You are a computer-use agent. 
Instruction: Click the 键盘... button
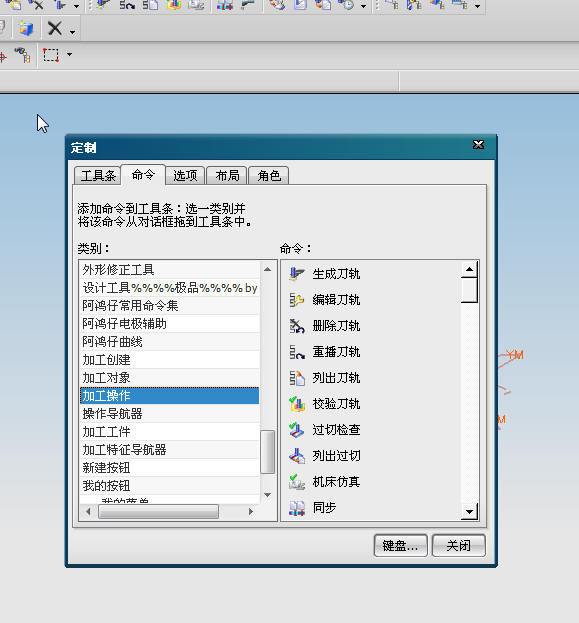coord(401,546)
